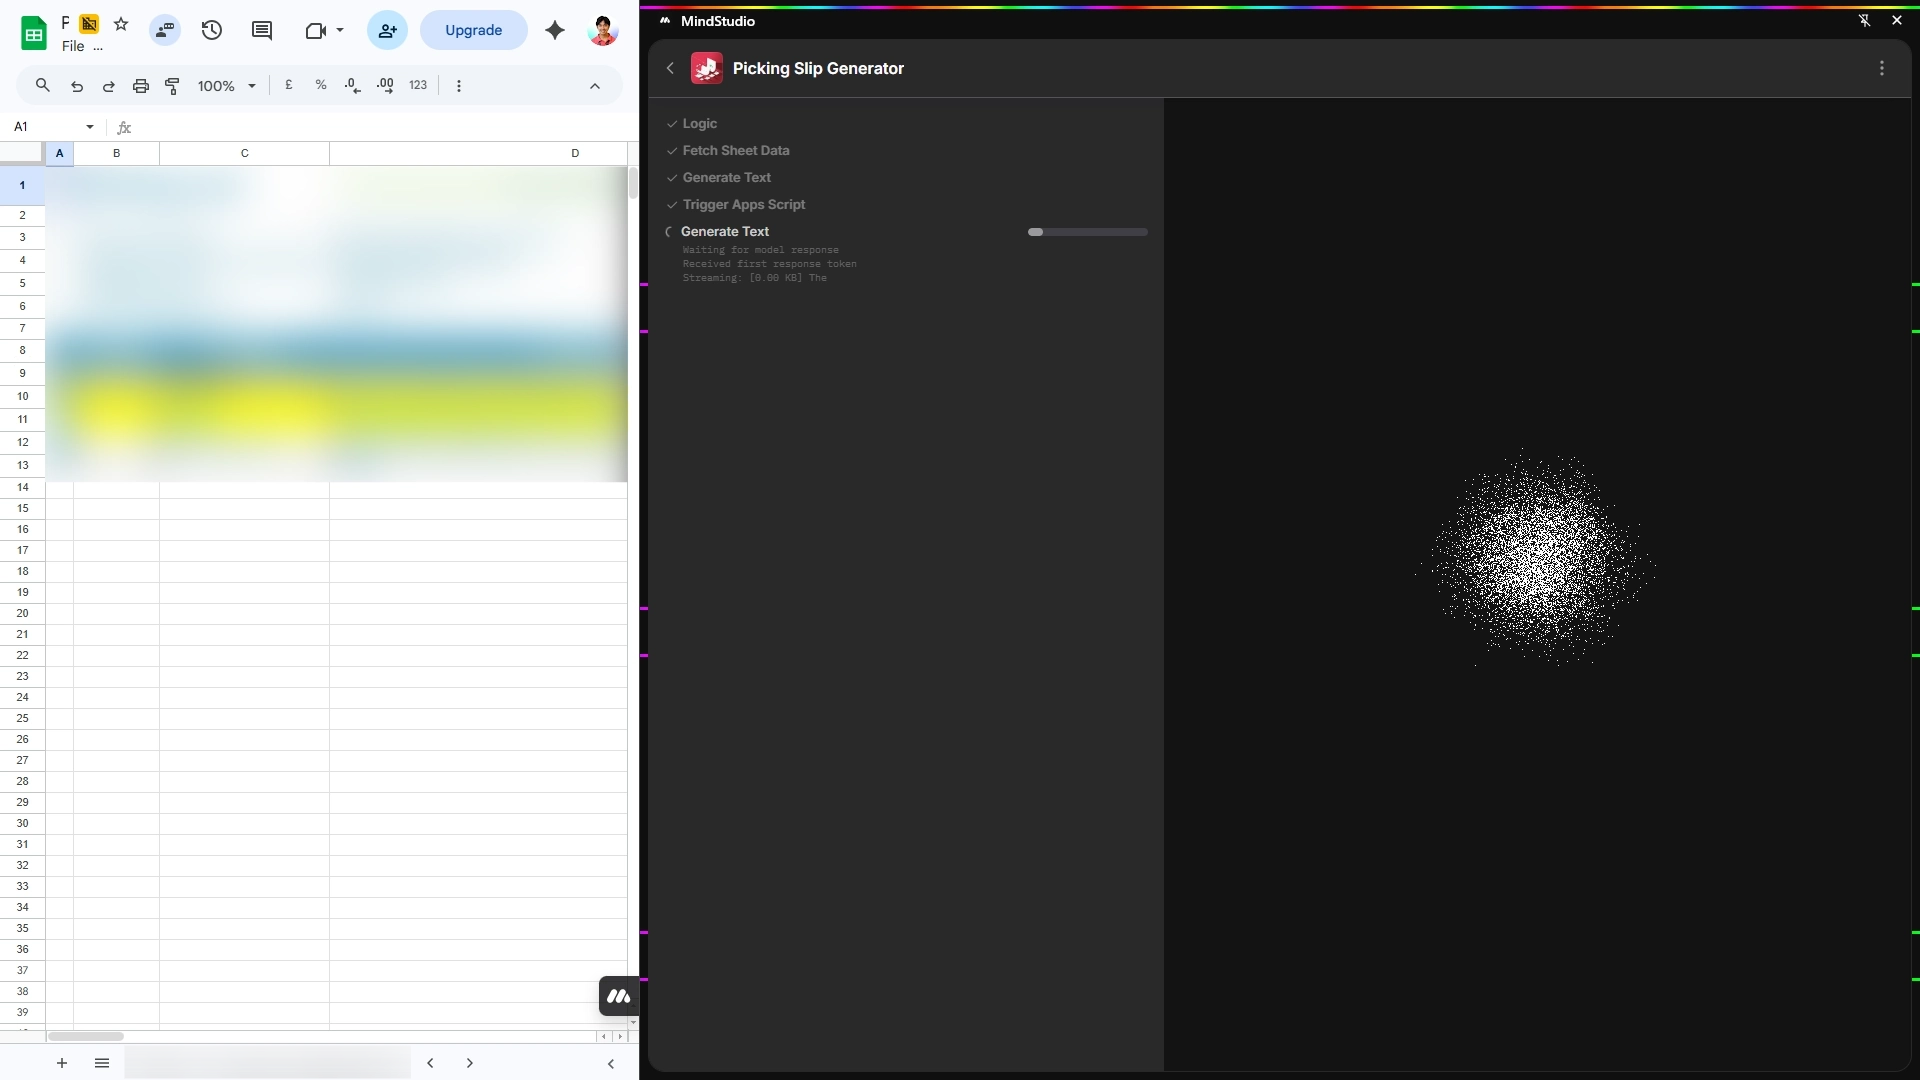Click into the formula bar
The width and height of the screenshot is (1920, 1080).
click(385, 127)
